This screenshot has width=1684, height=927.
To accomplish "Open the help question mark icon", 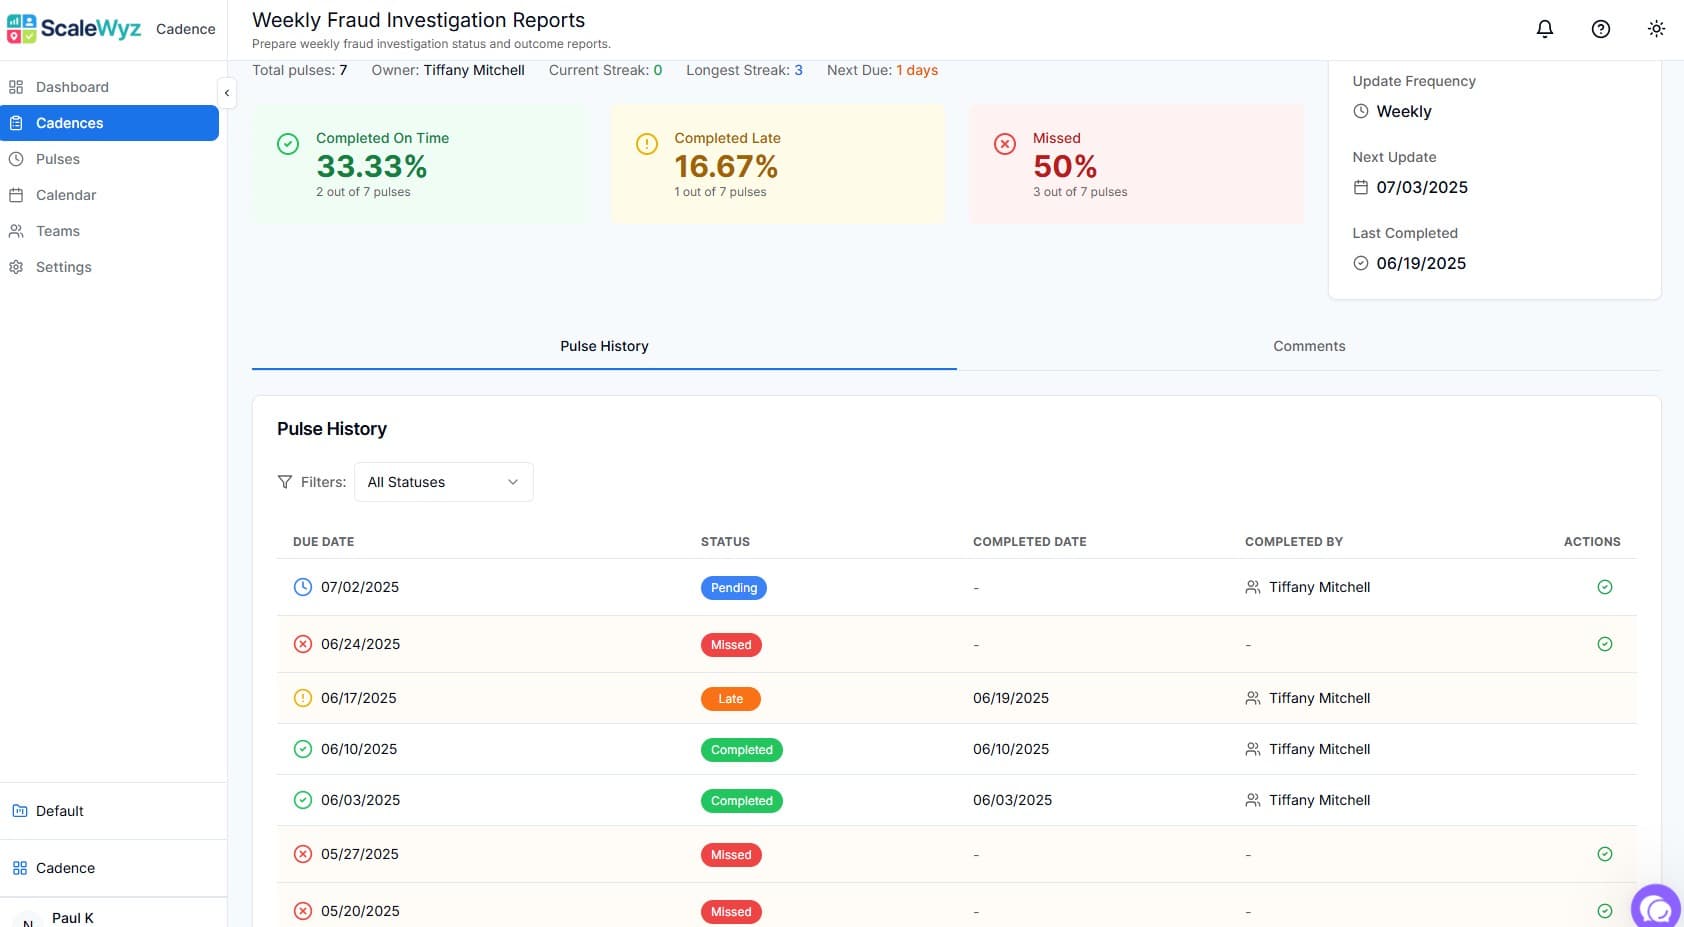I will (x=1600, y=29).
